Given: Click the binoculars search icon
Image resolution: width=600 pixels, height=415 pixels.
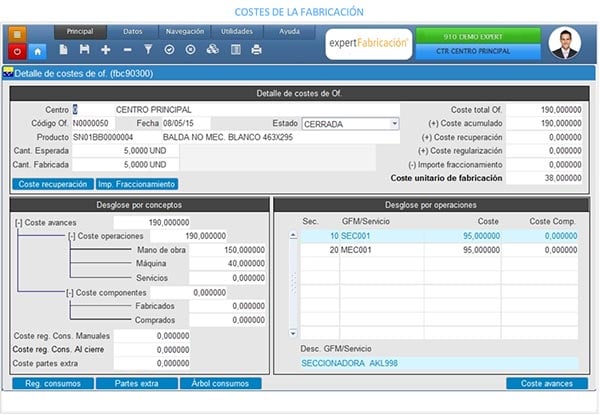Looking at the screenshot, I should point(211,49).
